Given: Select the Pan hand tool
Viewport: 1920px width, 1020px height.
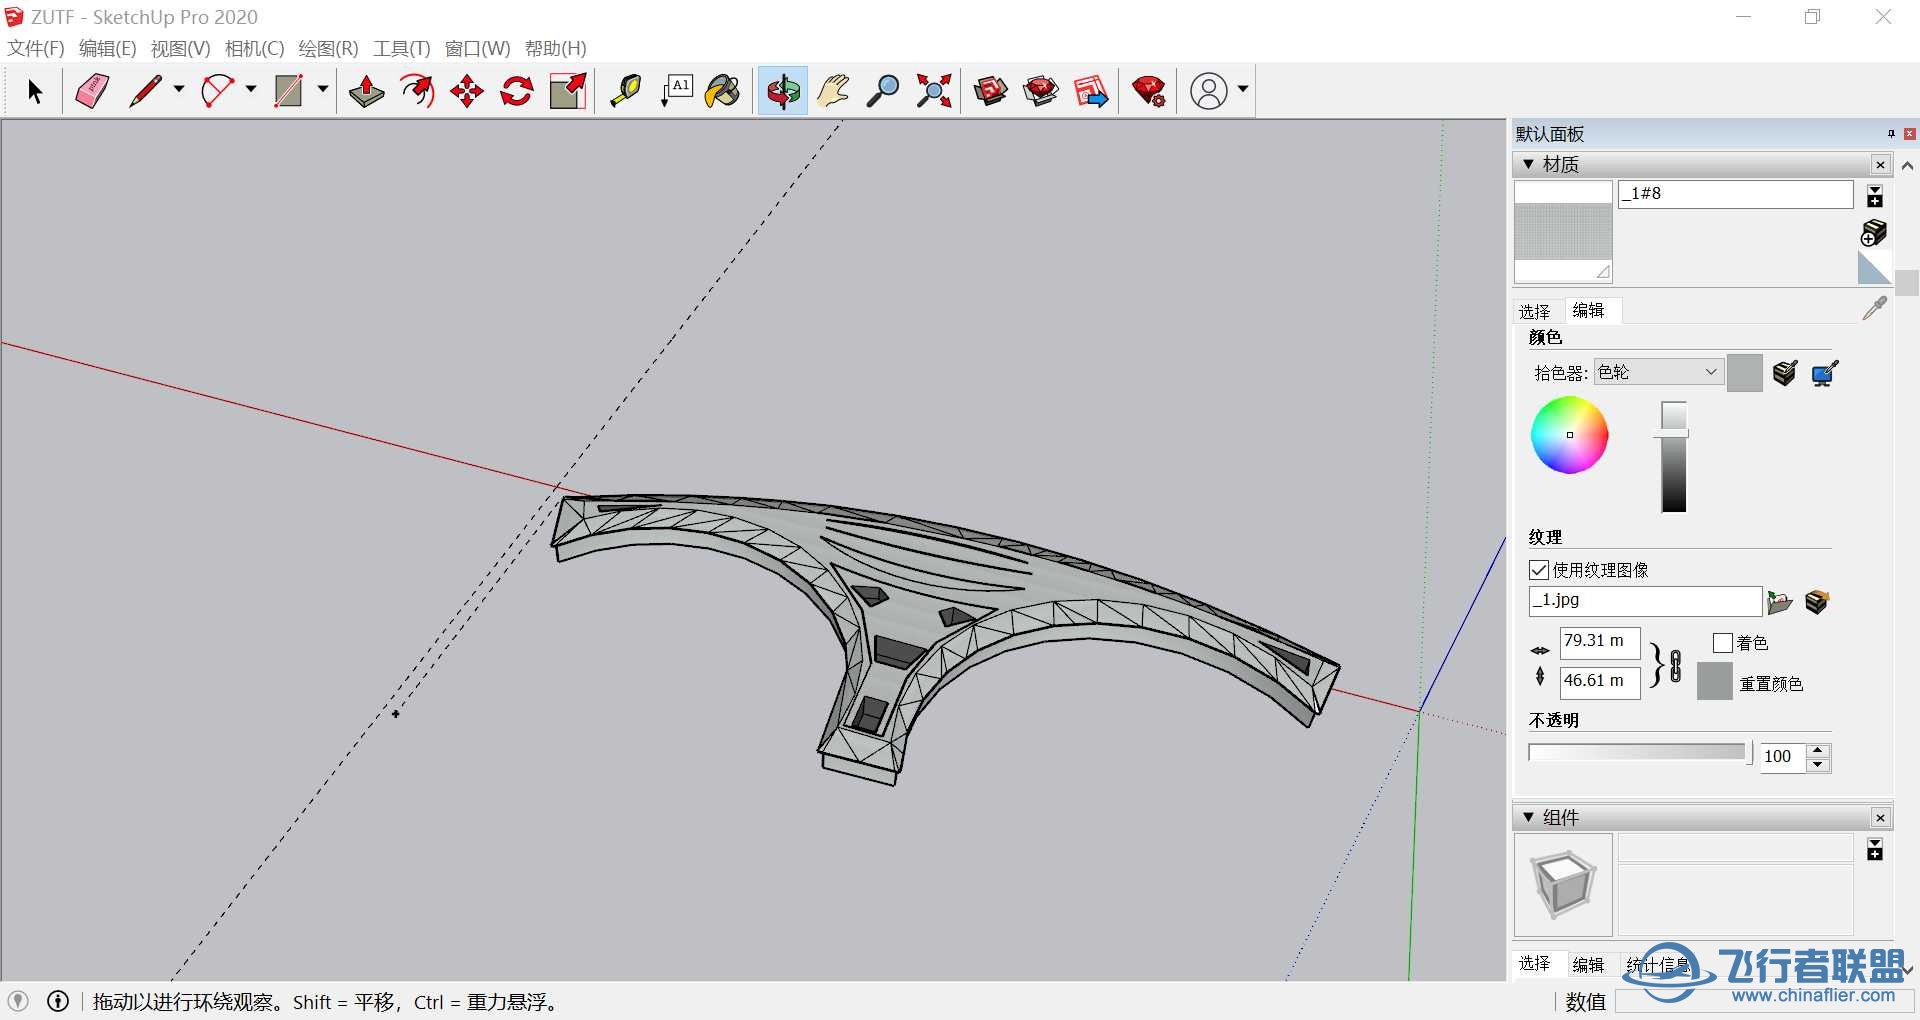Looking at the screenshot, I should click(832, 91).
